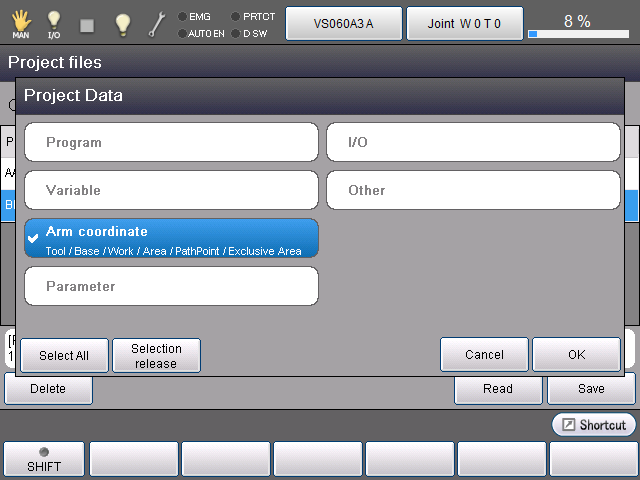Open the I/O lightbulb status icon
Image resolution: width=640 pixels, height=480 pixels.
pyautogui.click(x=54, y=23)
